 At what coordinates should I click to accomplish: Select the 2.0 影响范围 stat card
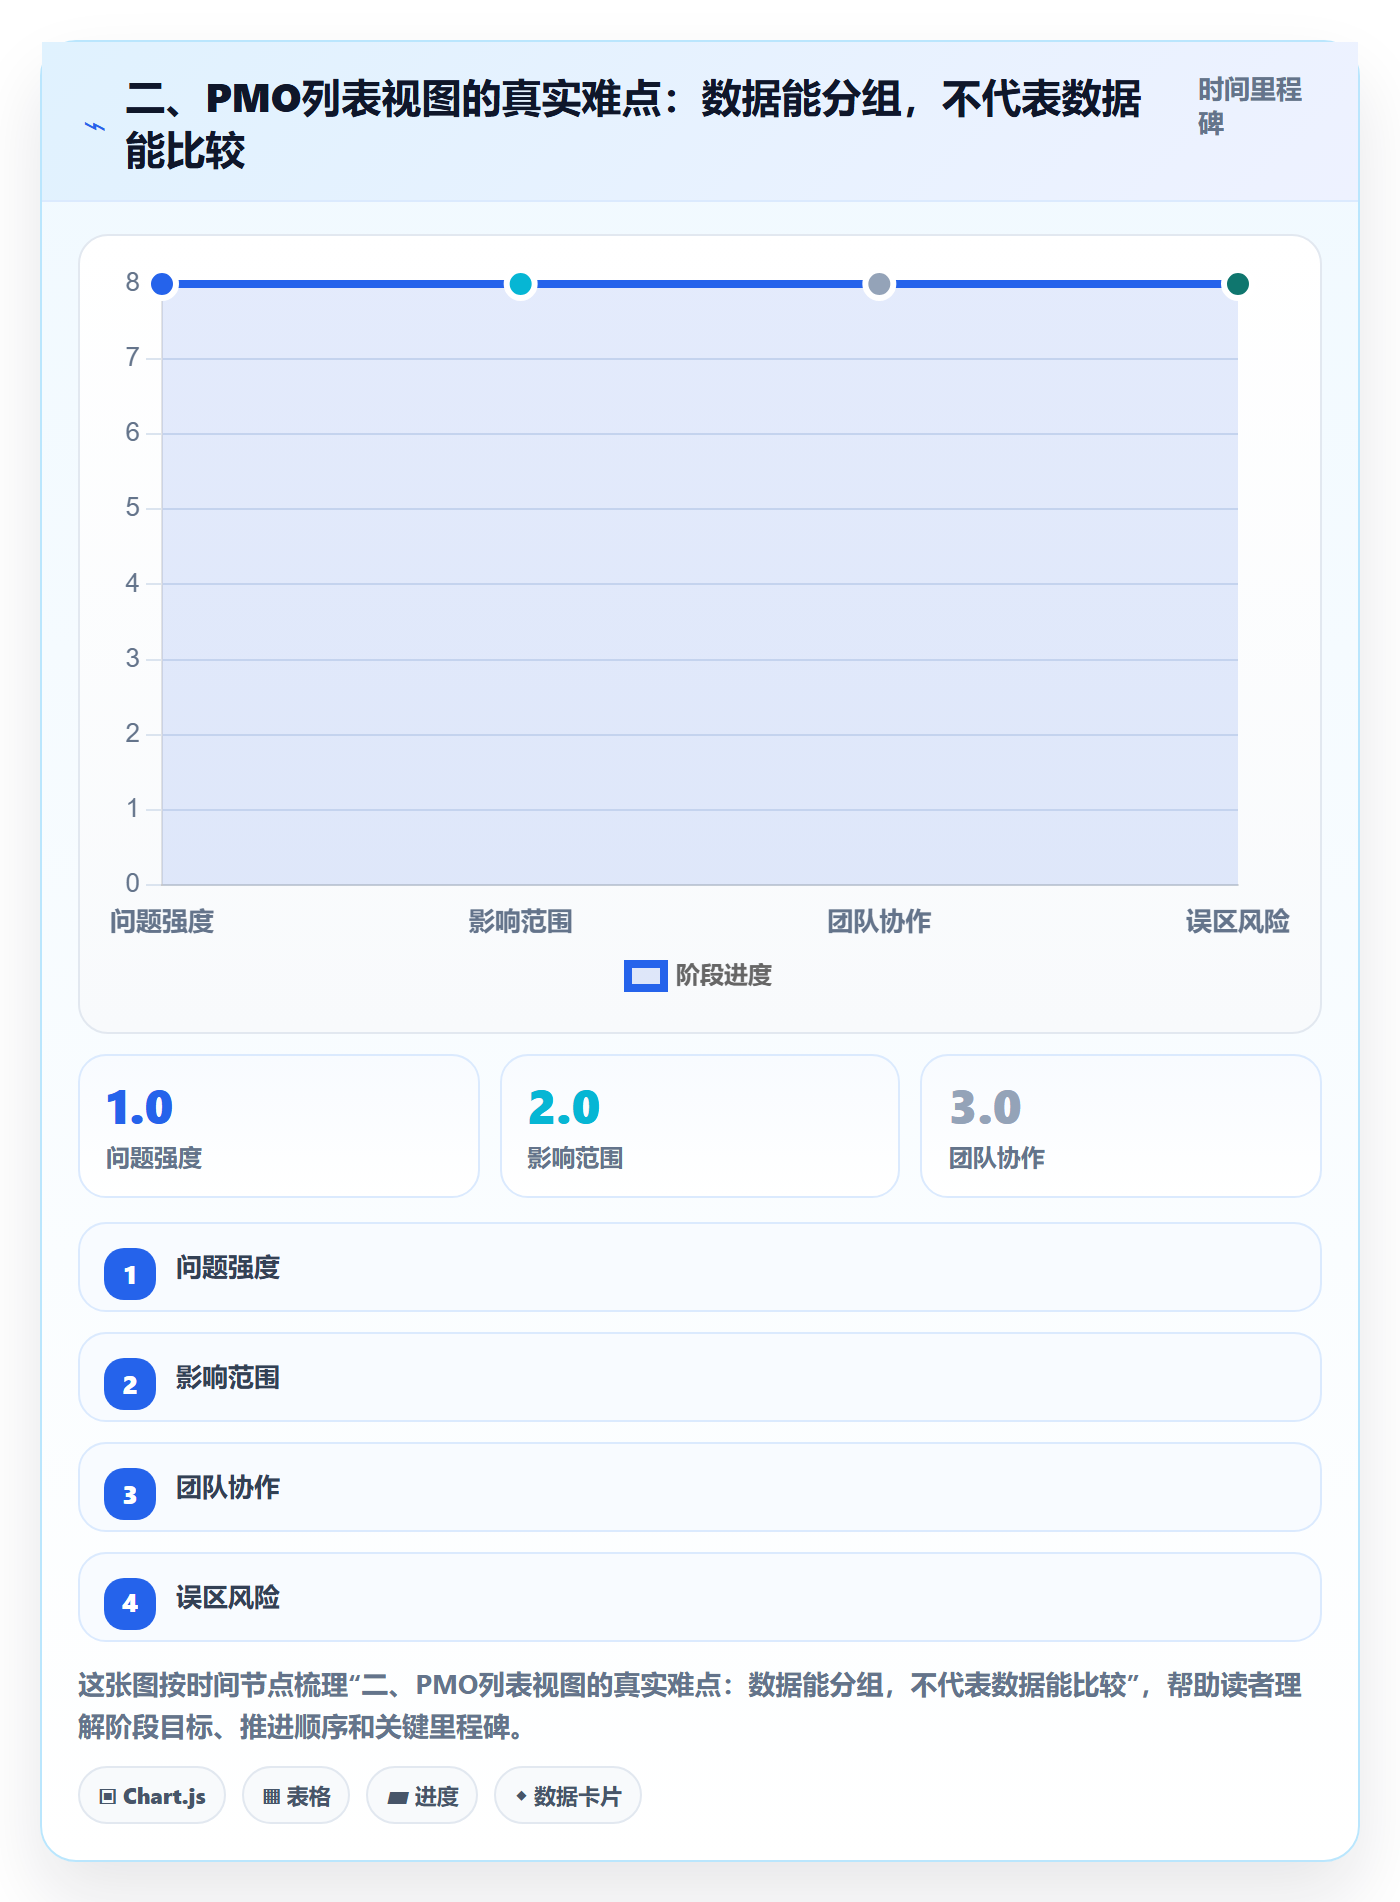(x=700, y=1126)
